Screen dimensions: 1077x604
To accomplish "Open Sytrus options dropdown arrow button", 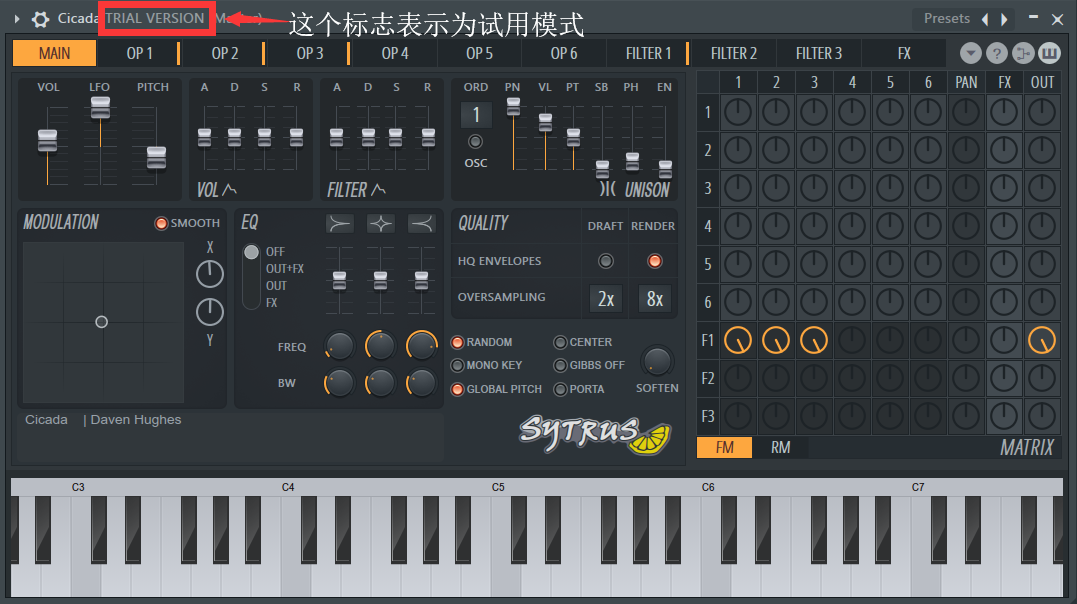I will (971, 53).
